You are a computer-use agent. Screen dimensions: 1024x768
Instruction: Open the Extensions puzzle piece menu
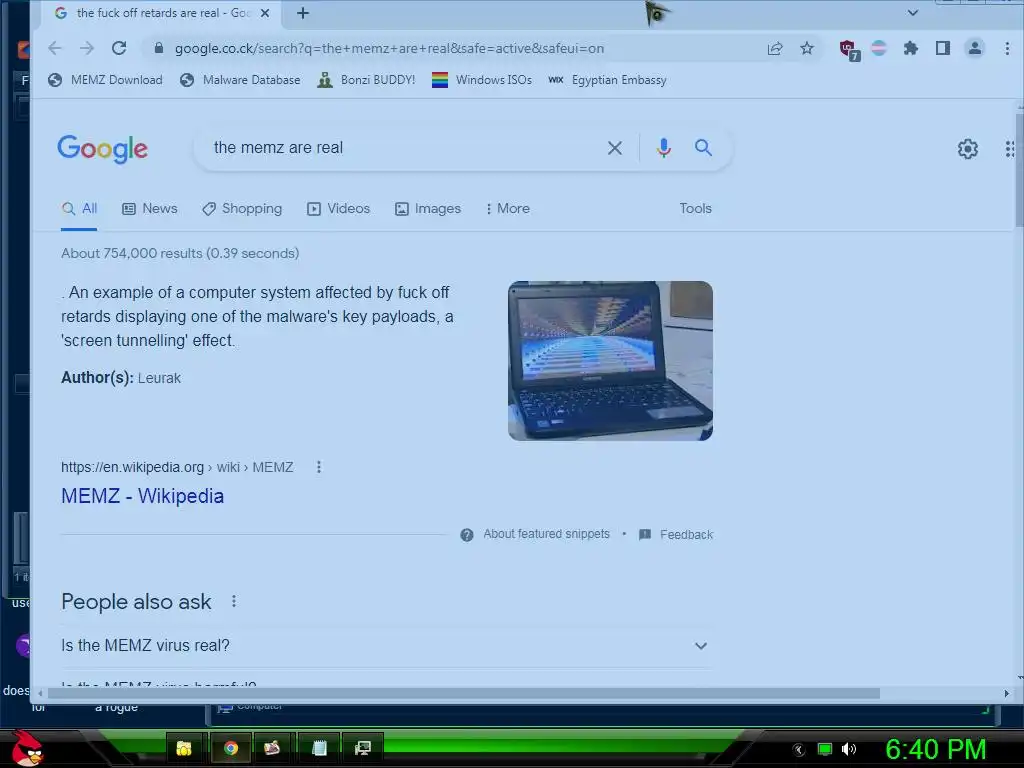pyautogui.click(x=910, y=48)
